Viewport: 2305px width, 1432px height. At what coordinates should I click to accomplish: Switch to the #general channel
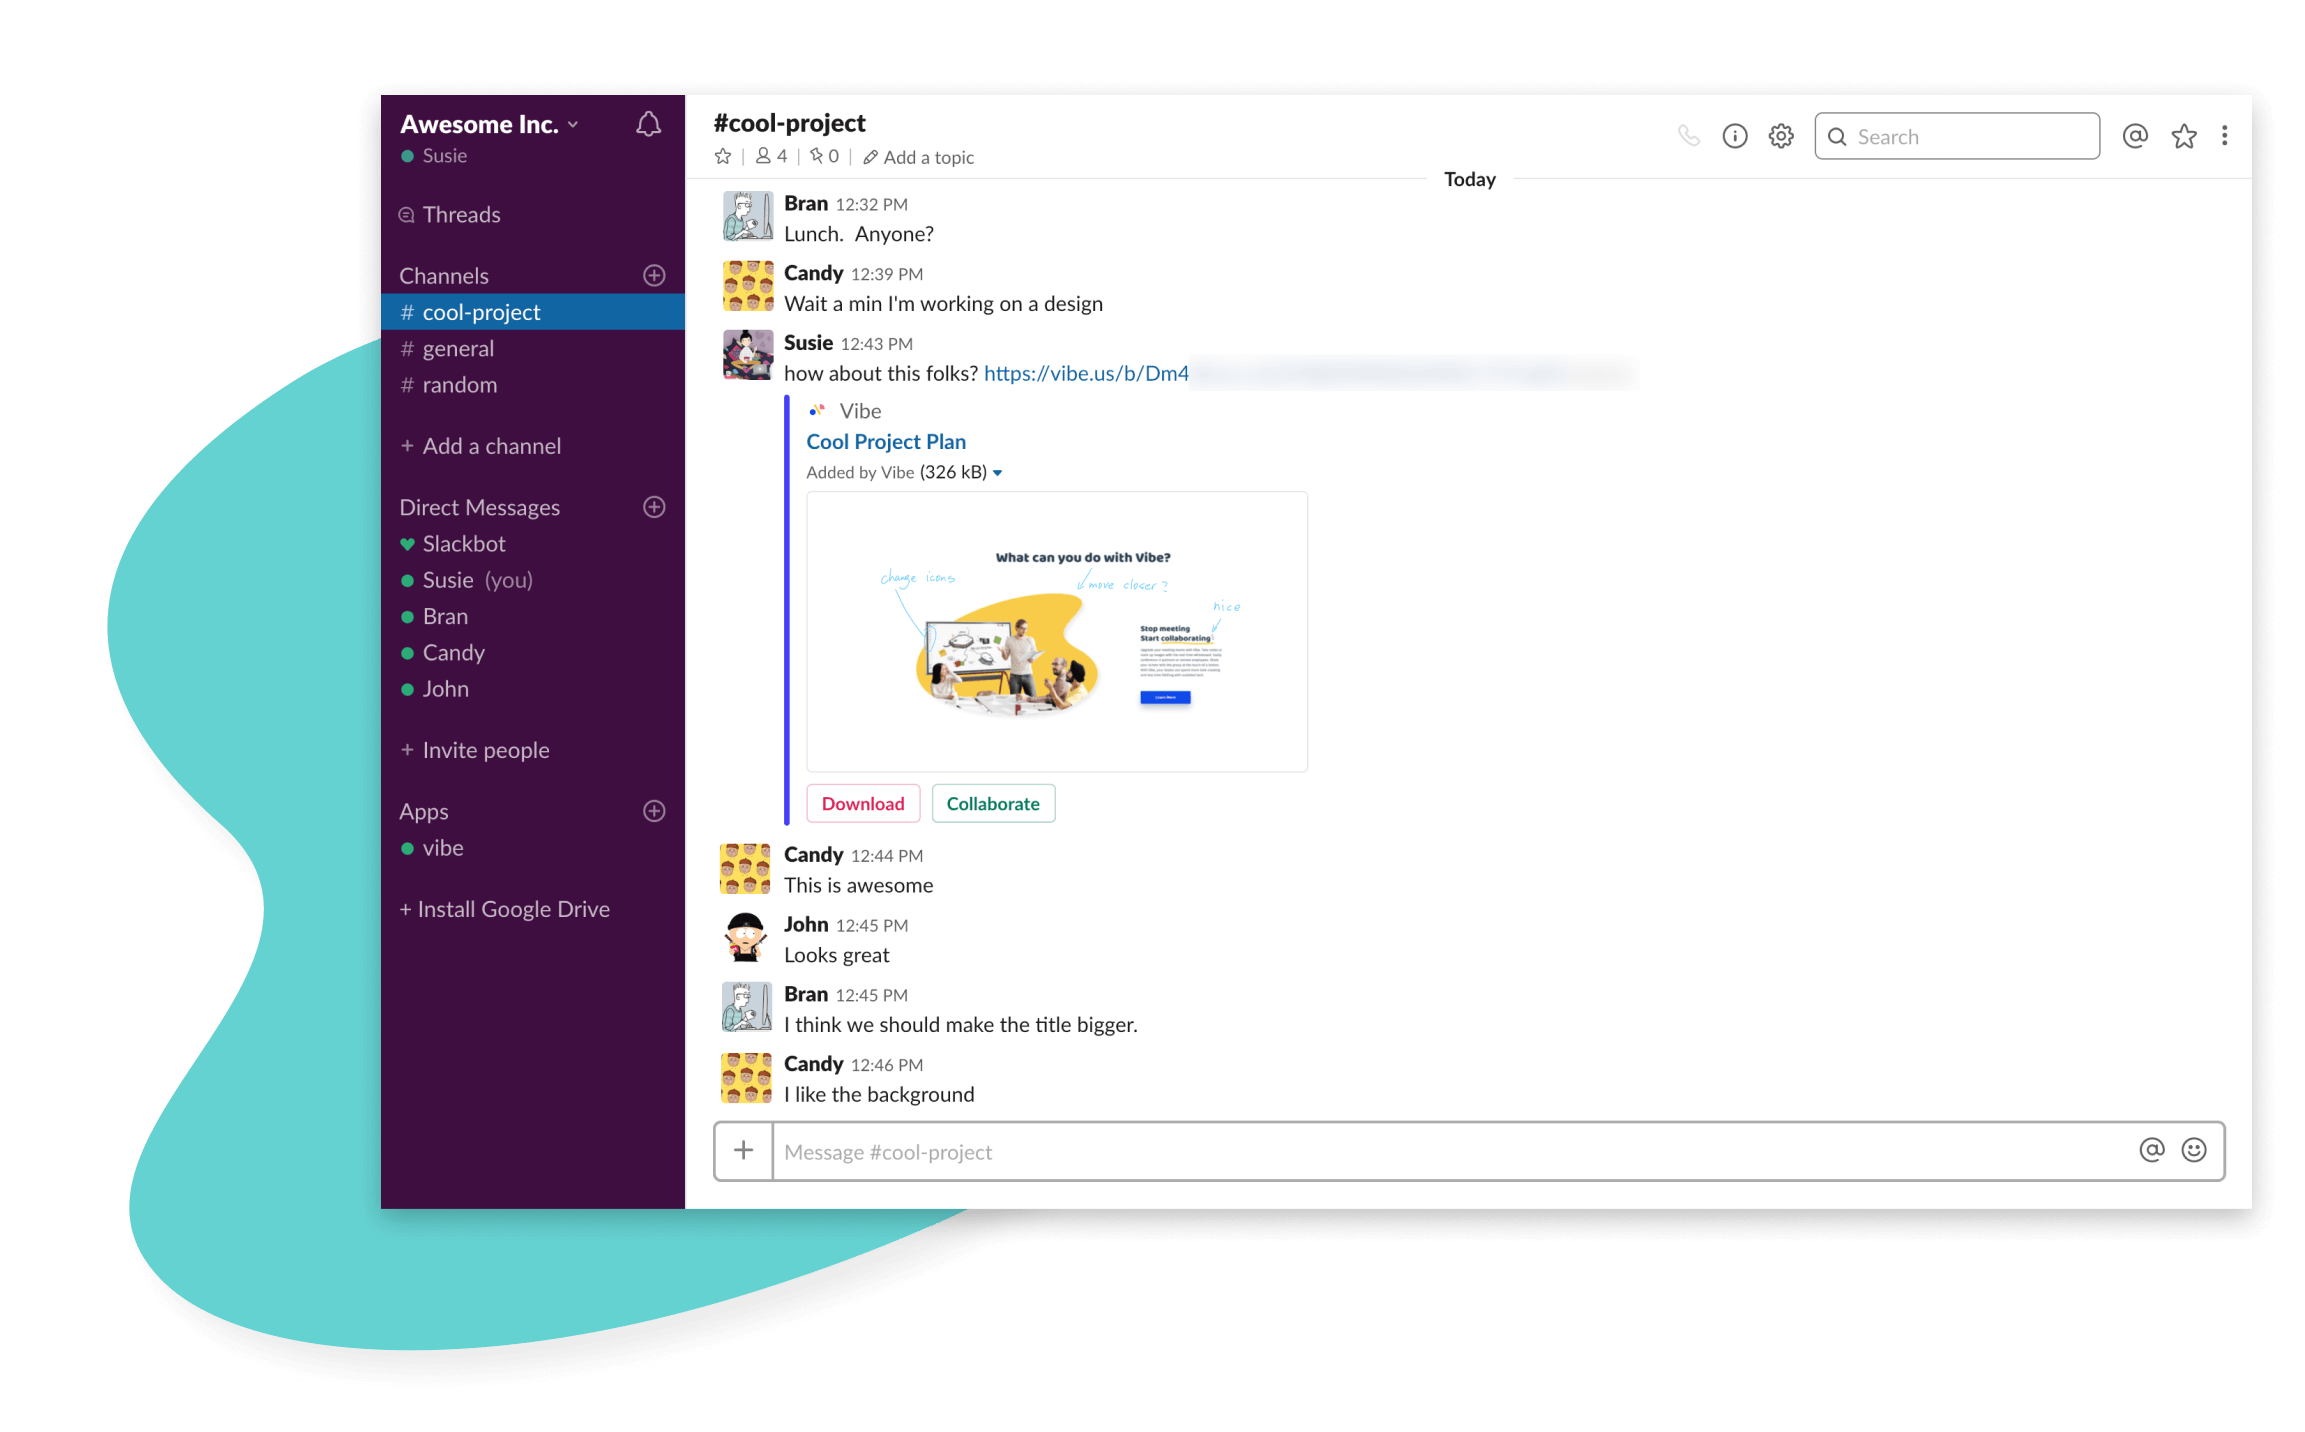(x=458, y=348)
